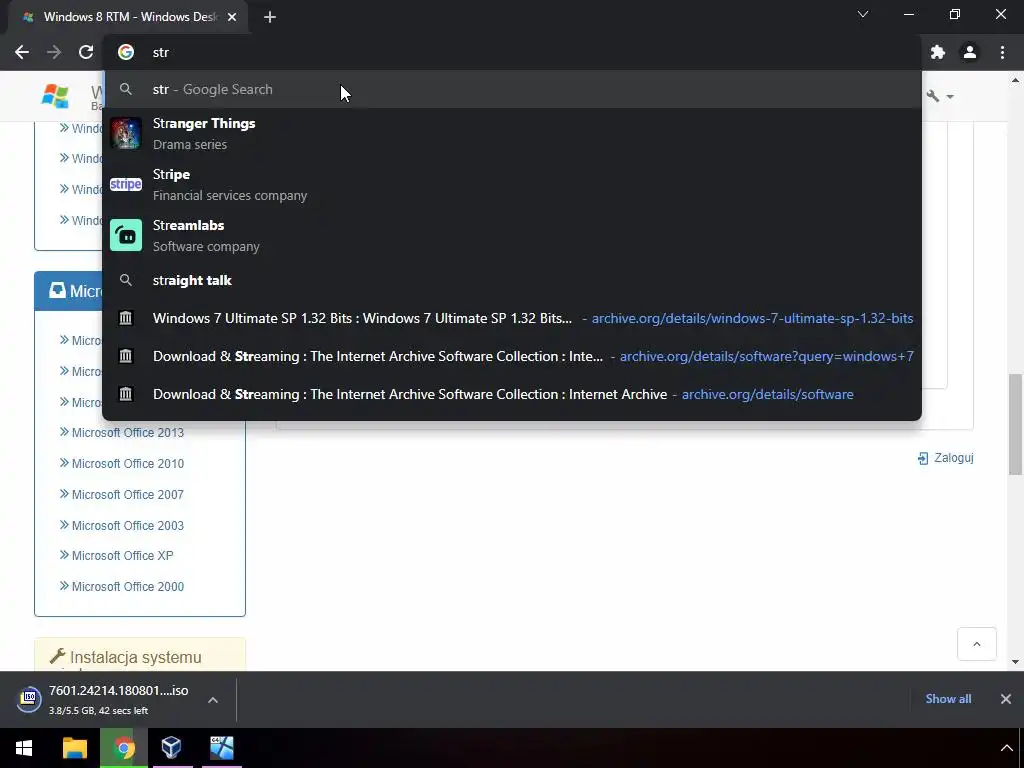Go back to the previous page

[x=22, y=52]
